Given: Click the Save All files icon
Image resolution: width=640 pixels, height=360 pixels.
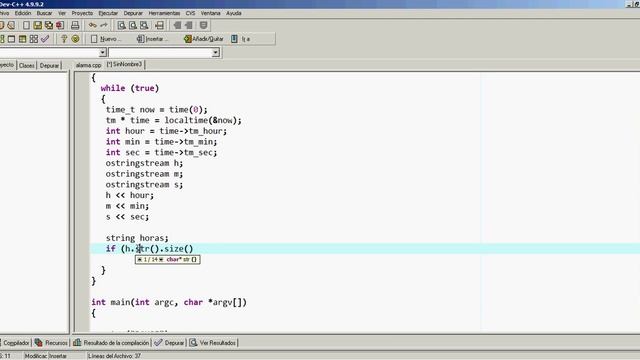Looking at the screenshot, I should 49,25.
